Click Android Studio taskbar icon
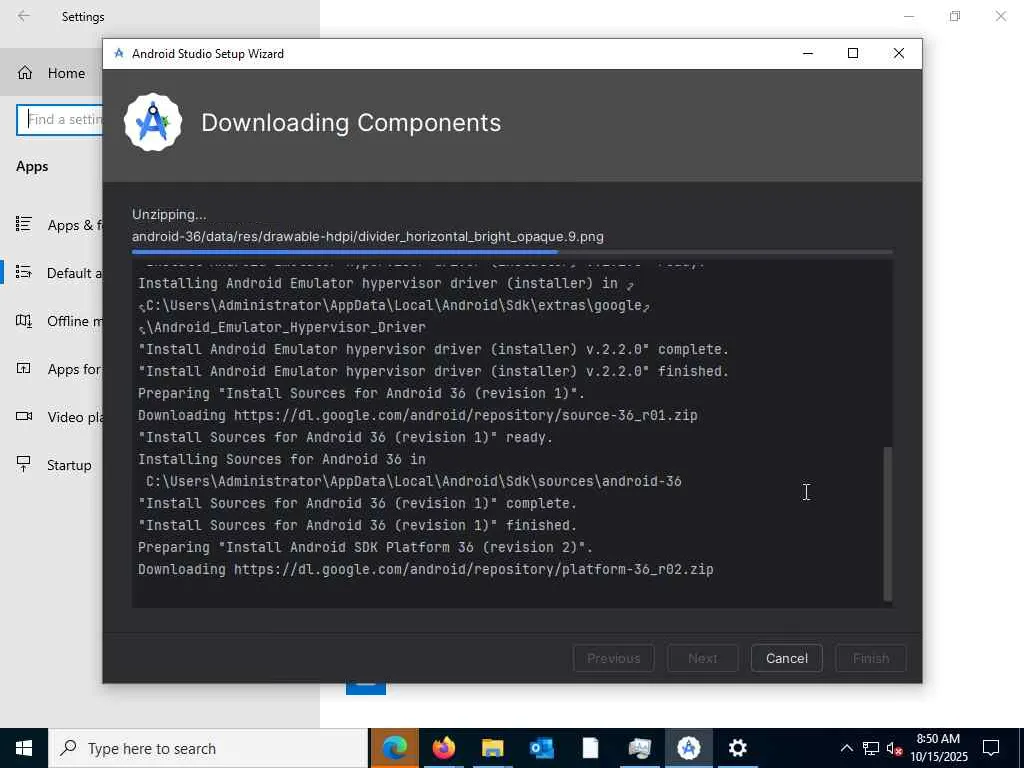Screen dimensions: 1024x768 (x=688, y=748)
